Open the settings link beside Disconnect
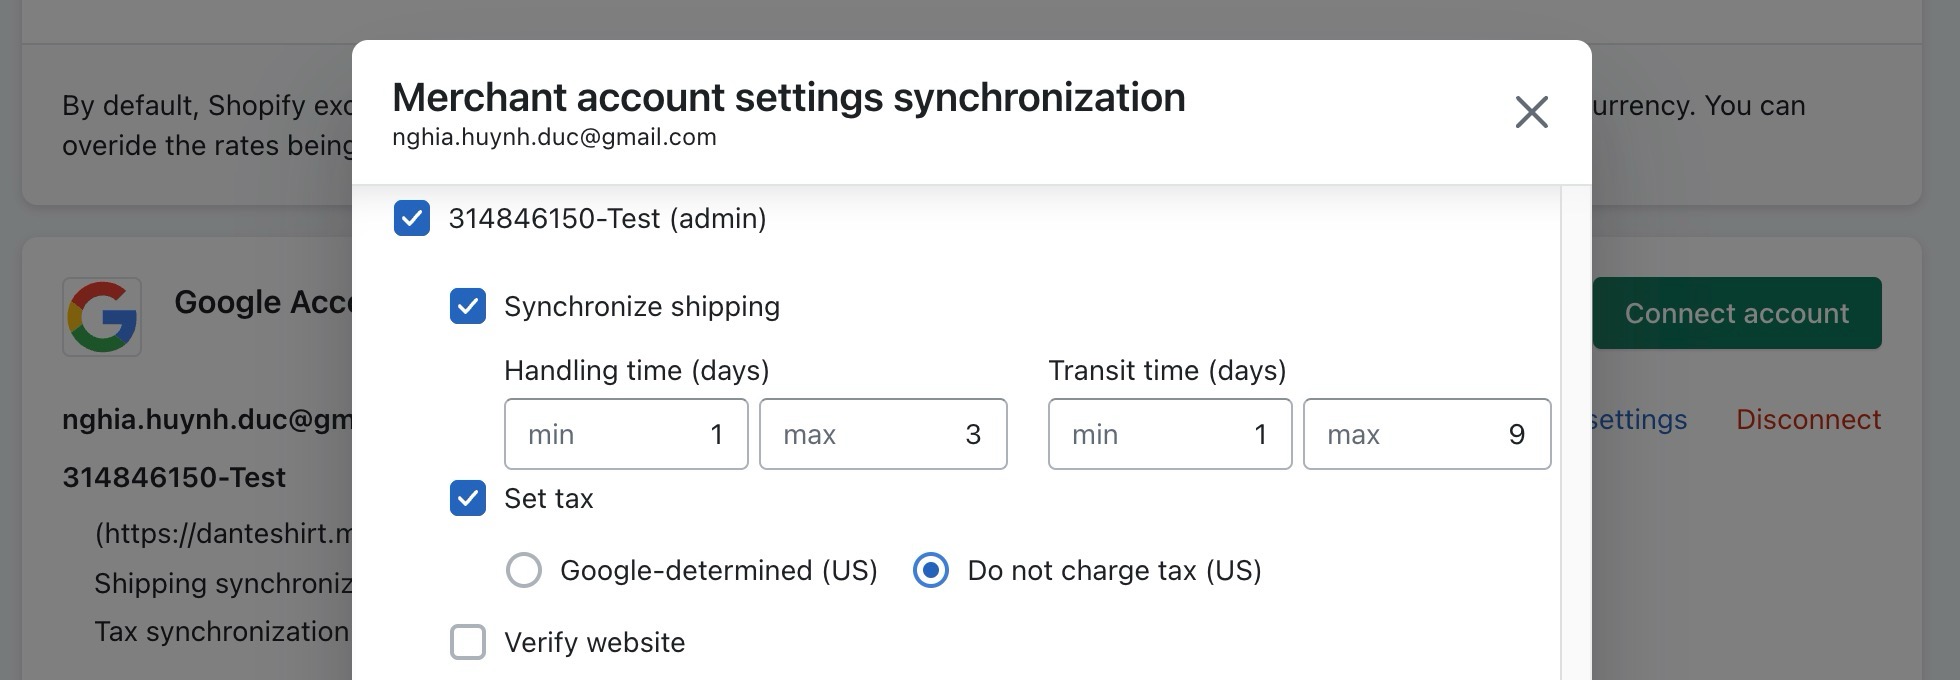The height and width of the screenshot is (680, 1960). tap(1639, 419)
